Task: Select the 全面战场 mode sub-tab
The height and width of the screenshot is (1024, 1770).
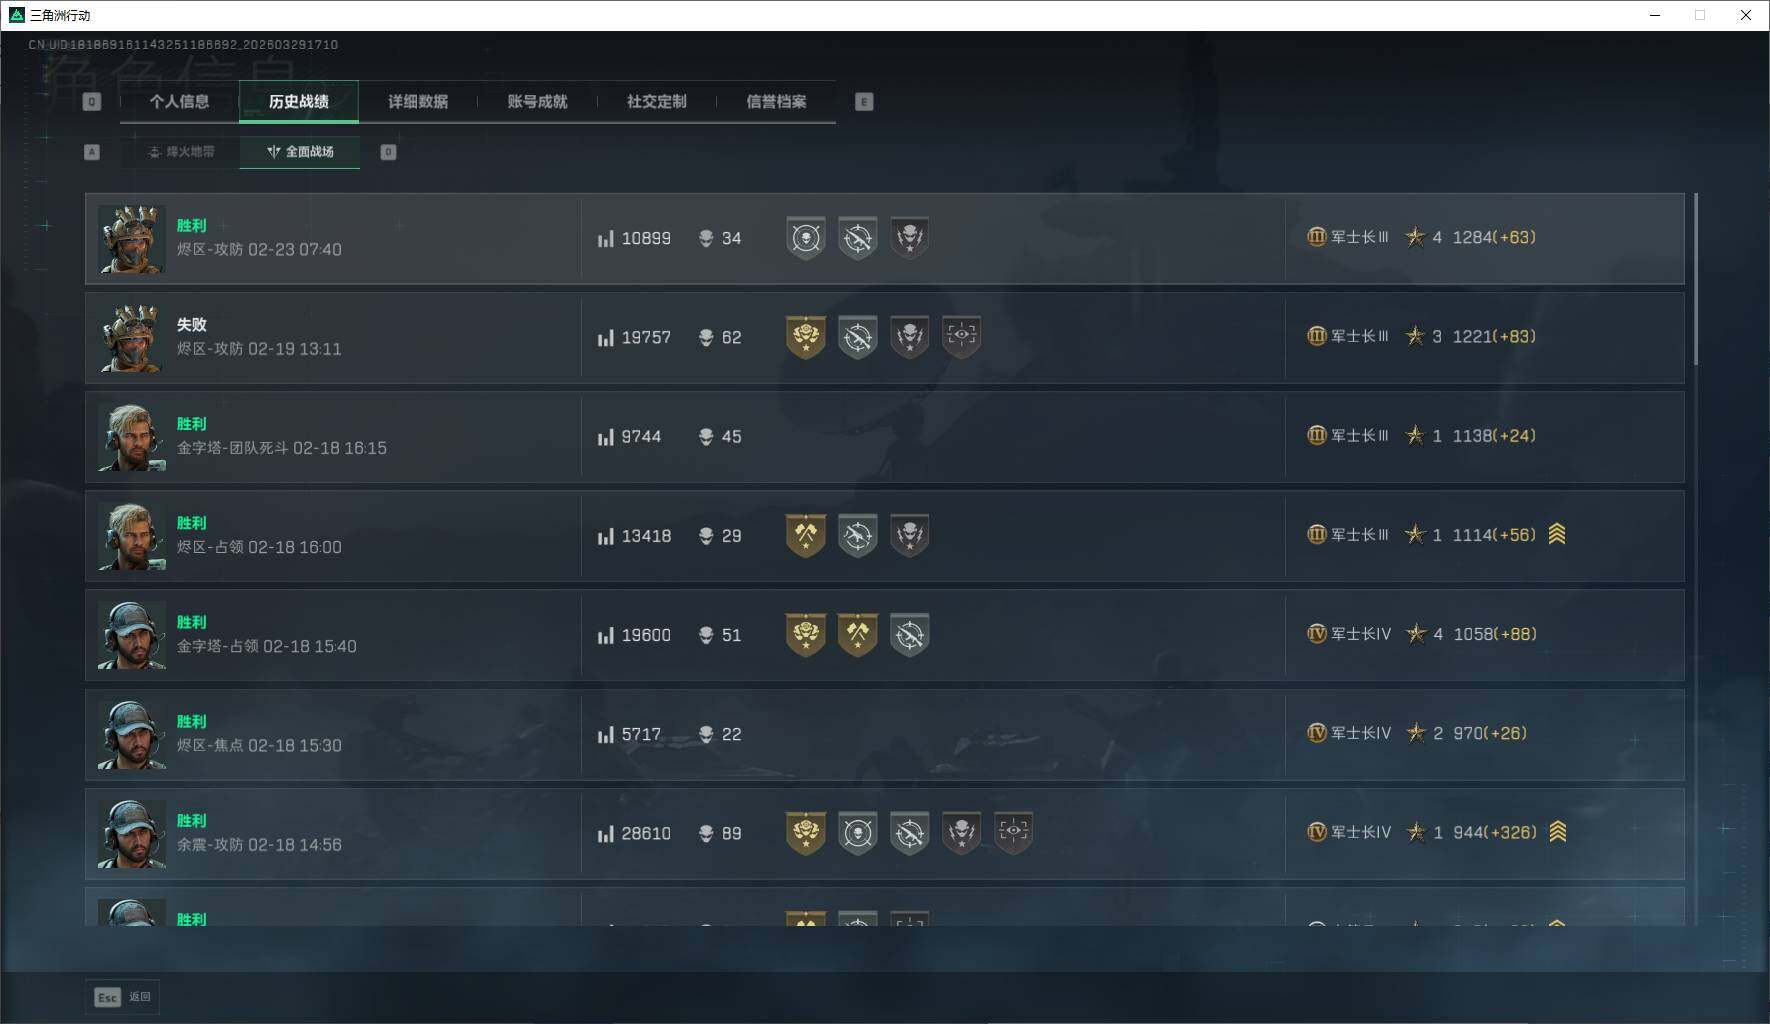Action: (x=300, y=152)
